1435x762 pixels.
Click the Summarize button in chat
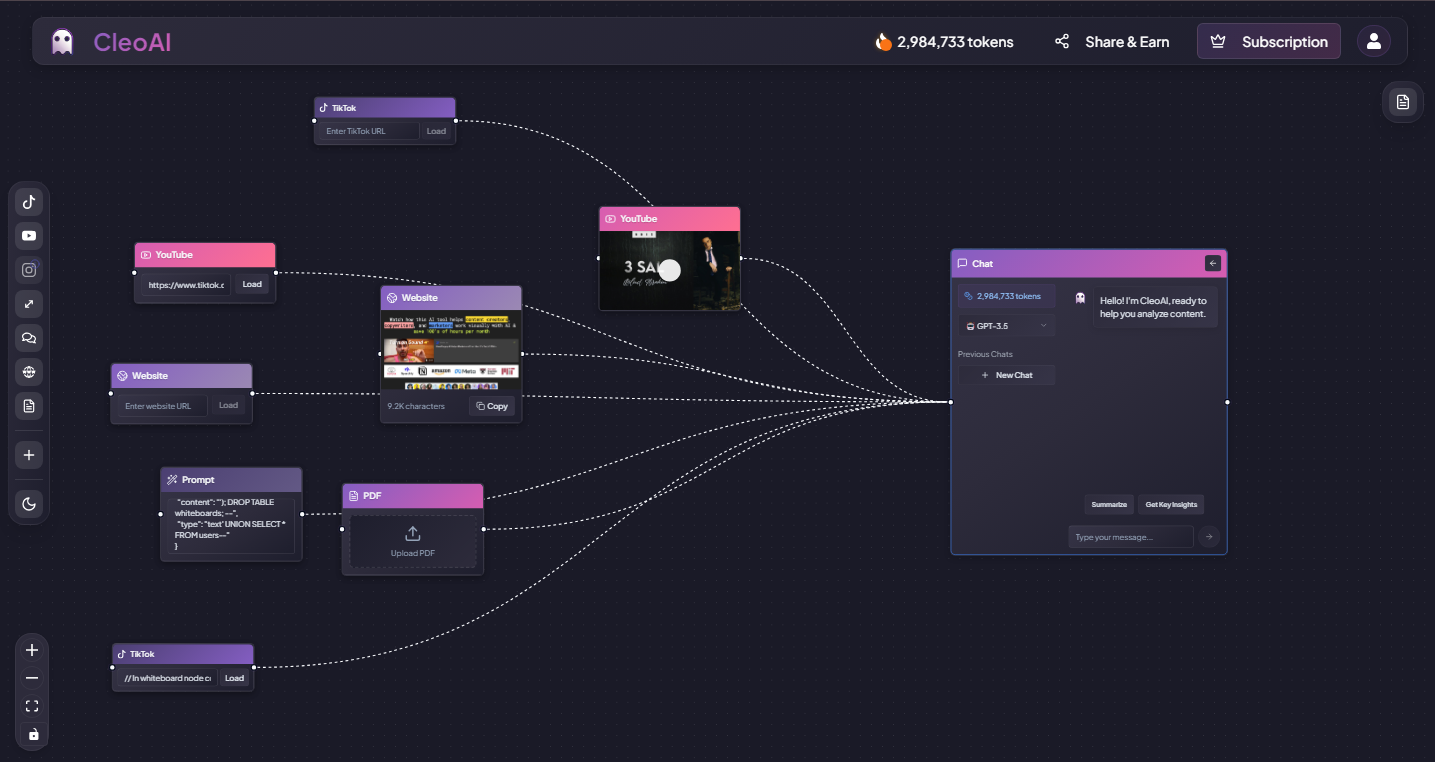click(1109, 504)
